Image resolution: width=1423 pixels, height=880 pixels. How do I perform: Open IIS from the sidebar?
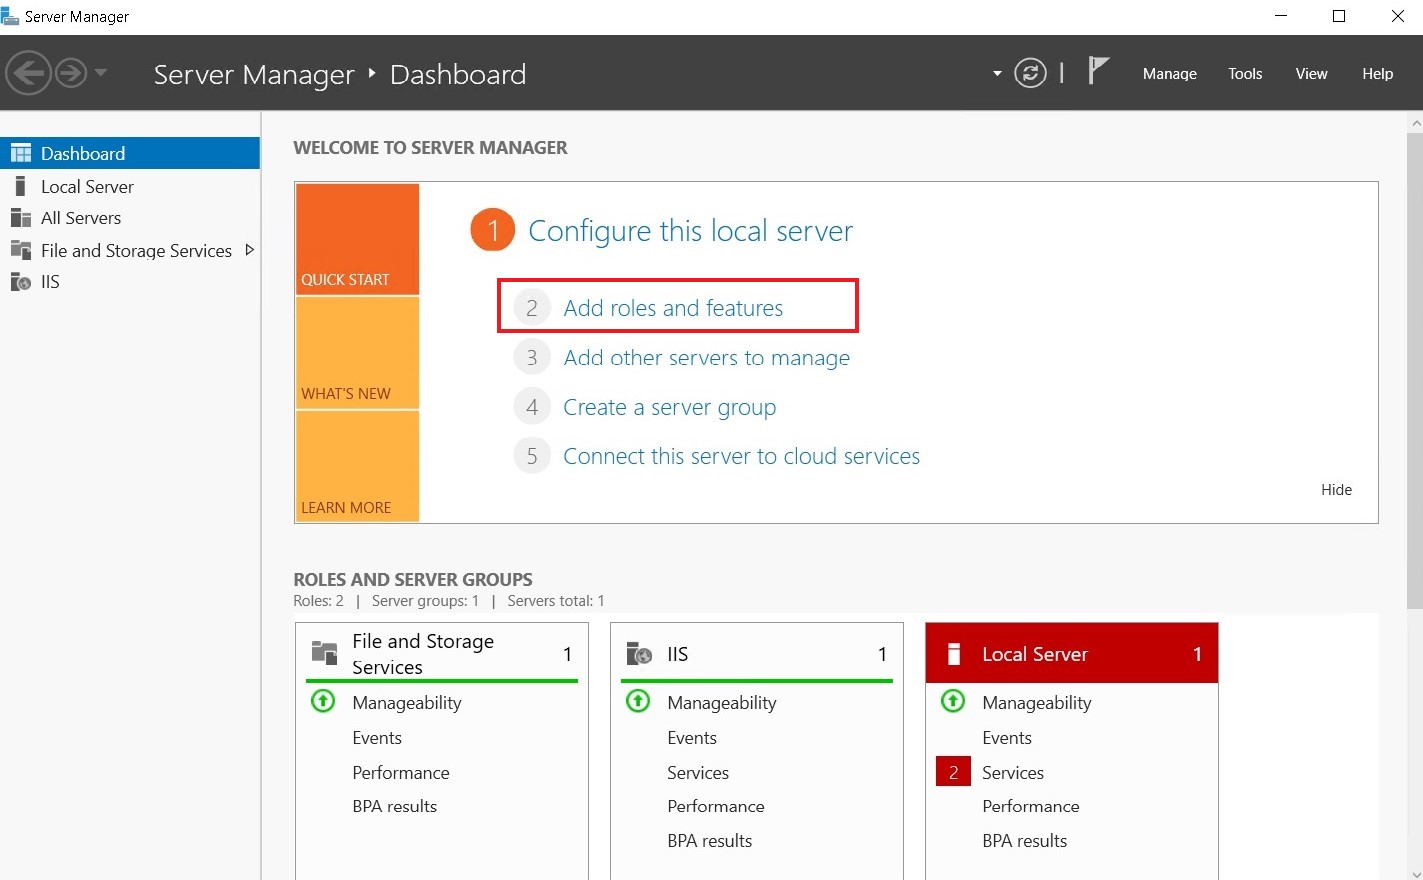[x=50, y=282]
